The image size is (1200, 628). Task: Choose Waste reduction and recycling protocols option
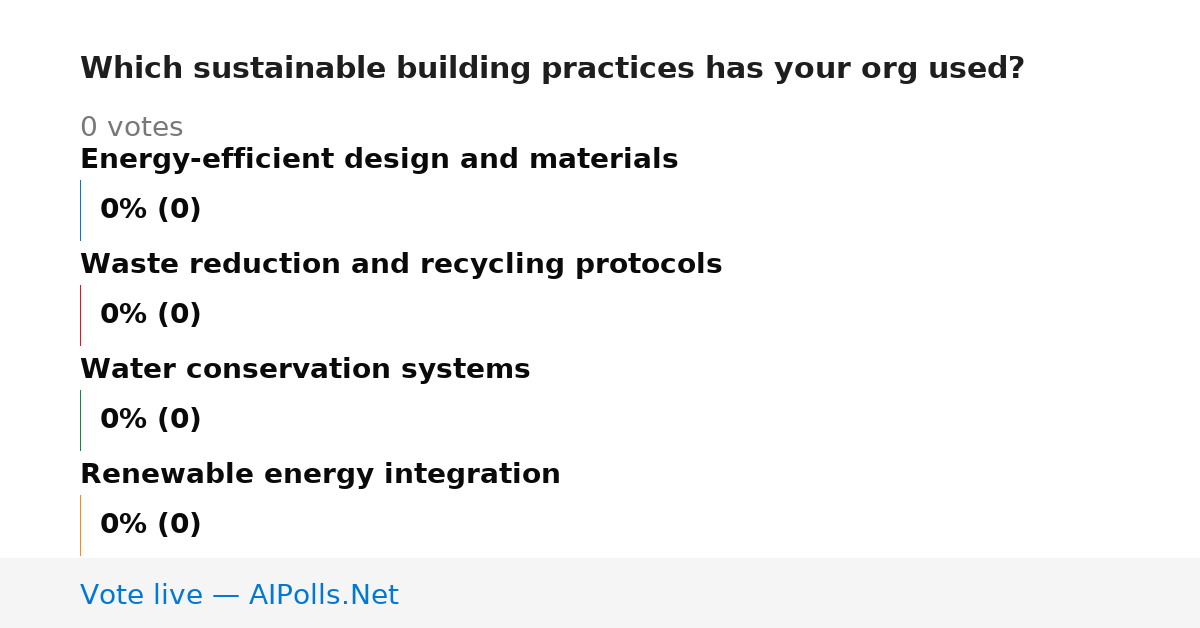click(401, 264)
